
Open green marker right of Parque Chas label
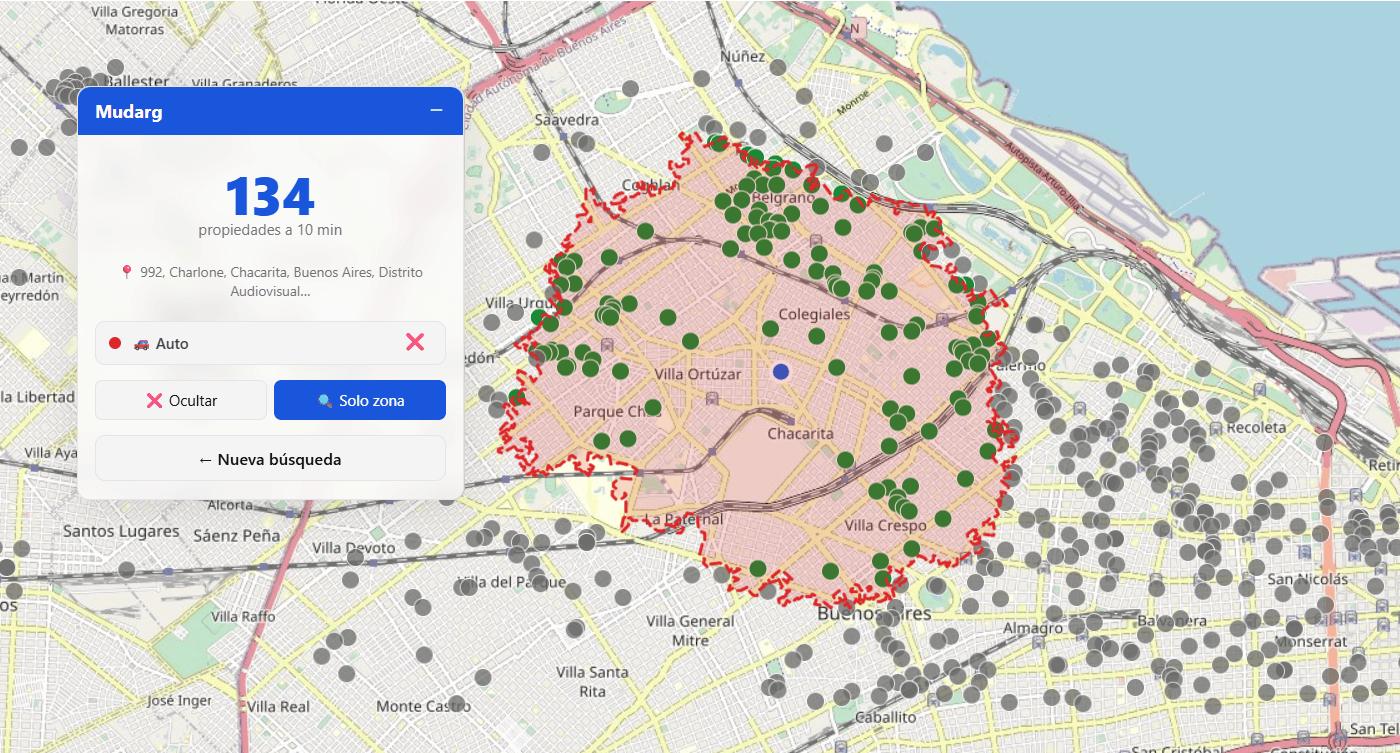click(x=653, y=407)
